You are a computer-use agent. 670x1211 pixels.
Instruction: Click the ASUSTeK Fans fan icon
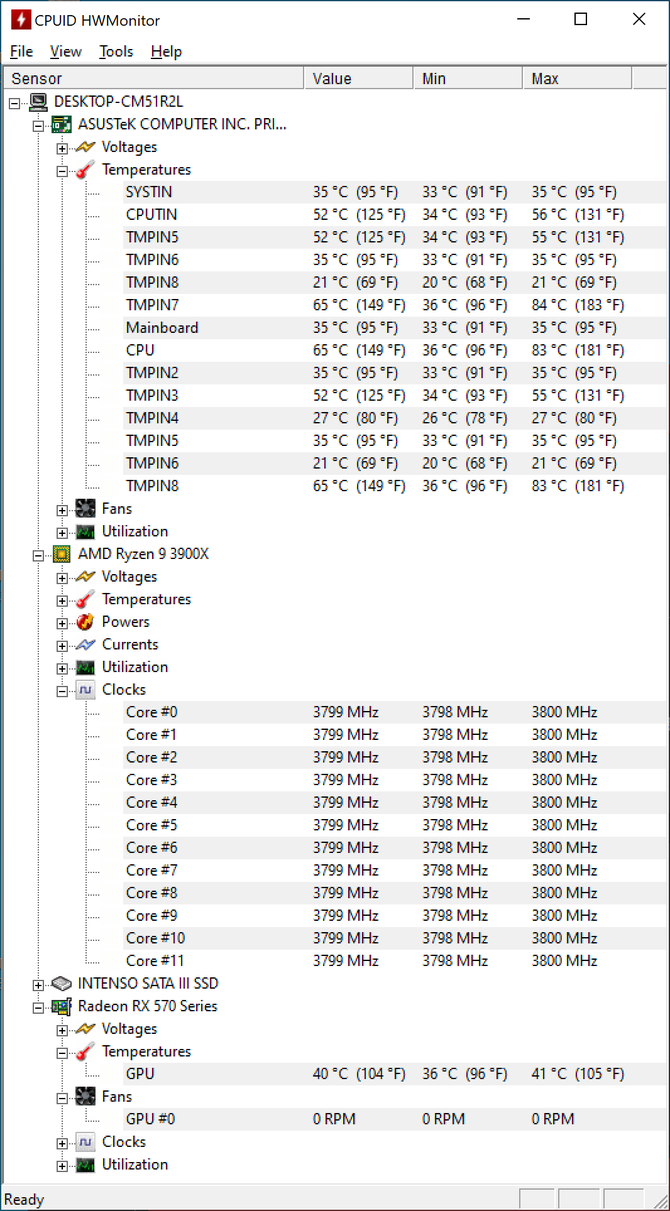point(86,509)
